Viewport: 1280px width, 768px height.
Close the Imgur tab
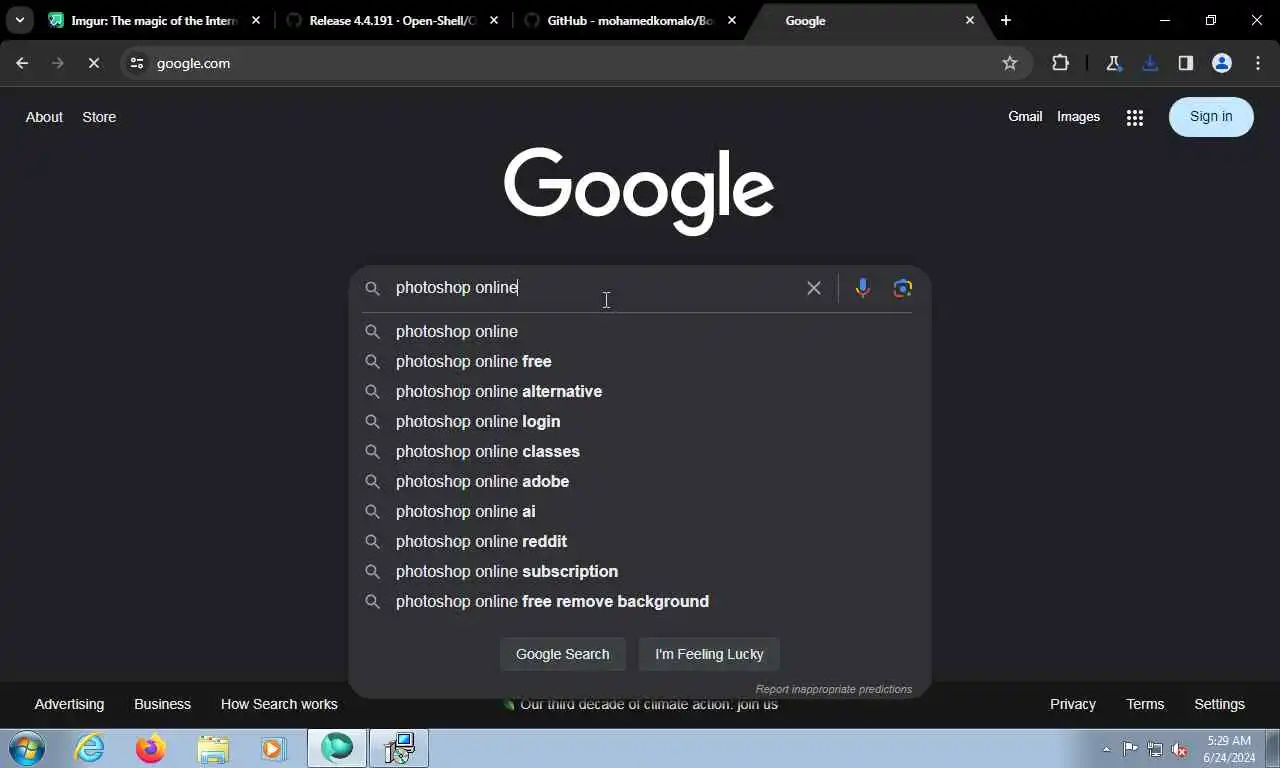click(255, 20)
